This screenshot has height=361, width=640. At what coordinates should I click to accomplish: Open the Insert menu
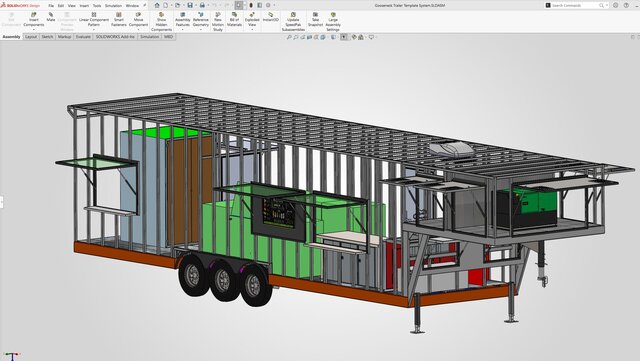click(x=84, y=6)
